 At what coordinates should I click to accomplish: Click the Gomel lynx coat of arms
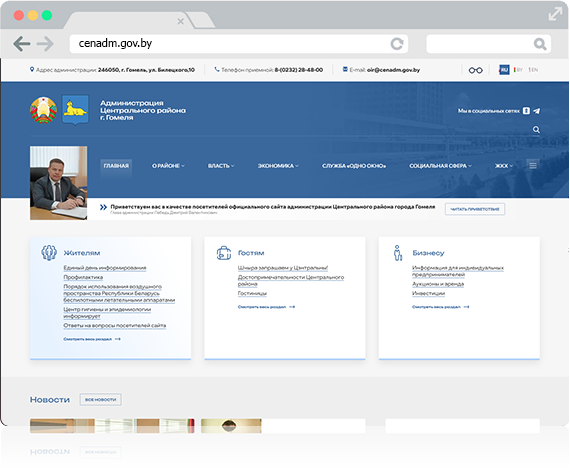[75, 110]
